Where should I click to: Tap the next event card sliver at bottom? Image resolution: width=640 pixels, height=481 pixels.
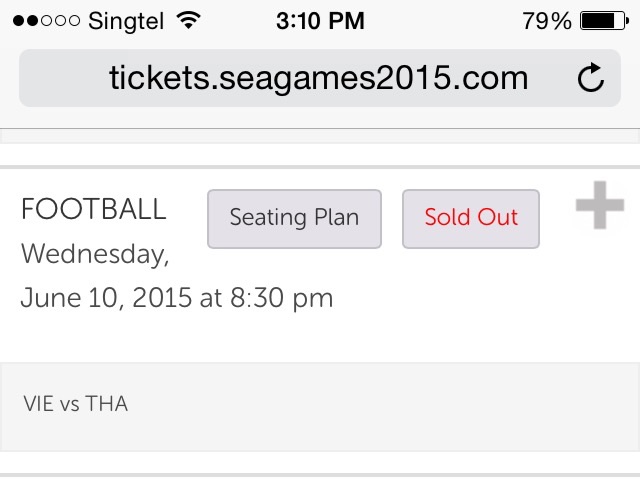[320, 476]
